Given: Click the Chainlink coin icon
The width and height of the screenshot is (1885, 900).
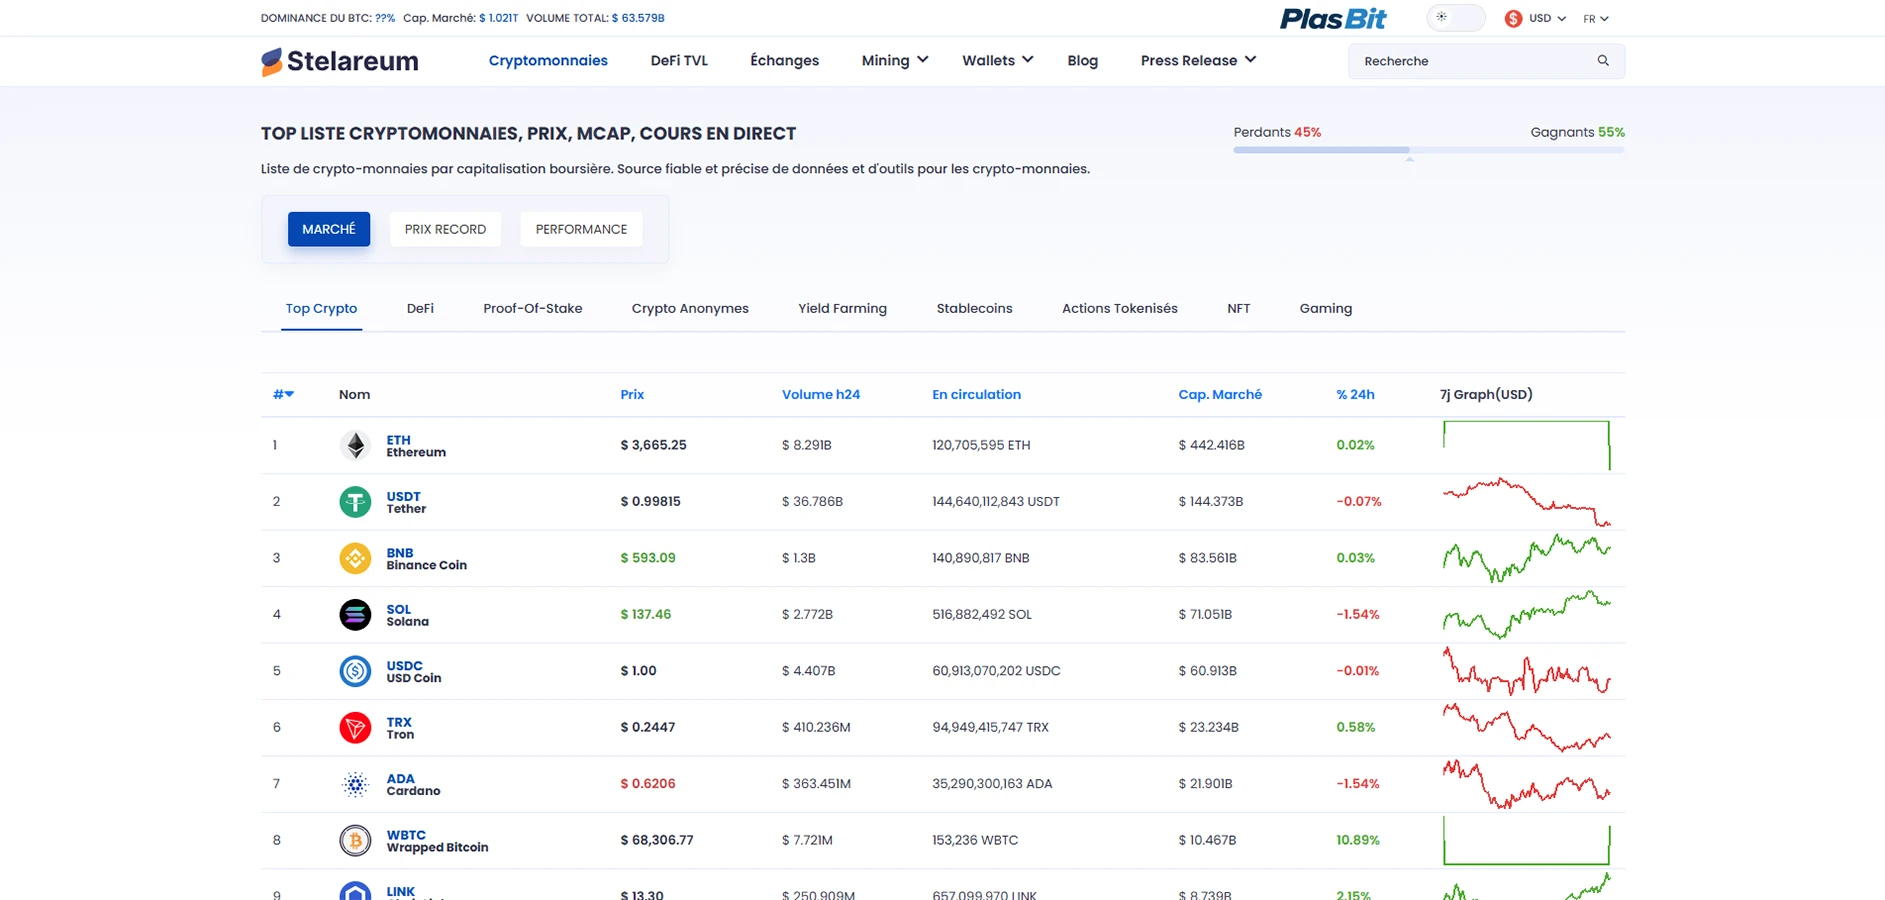Looking at the screenshot, I should click(x=355, y=891).
